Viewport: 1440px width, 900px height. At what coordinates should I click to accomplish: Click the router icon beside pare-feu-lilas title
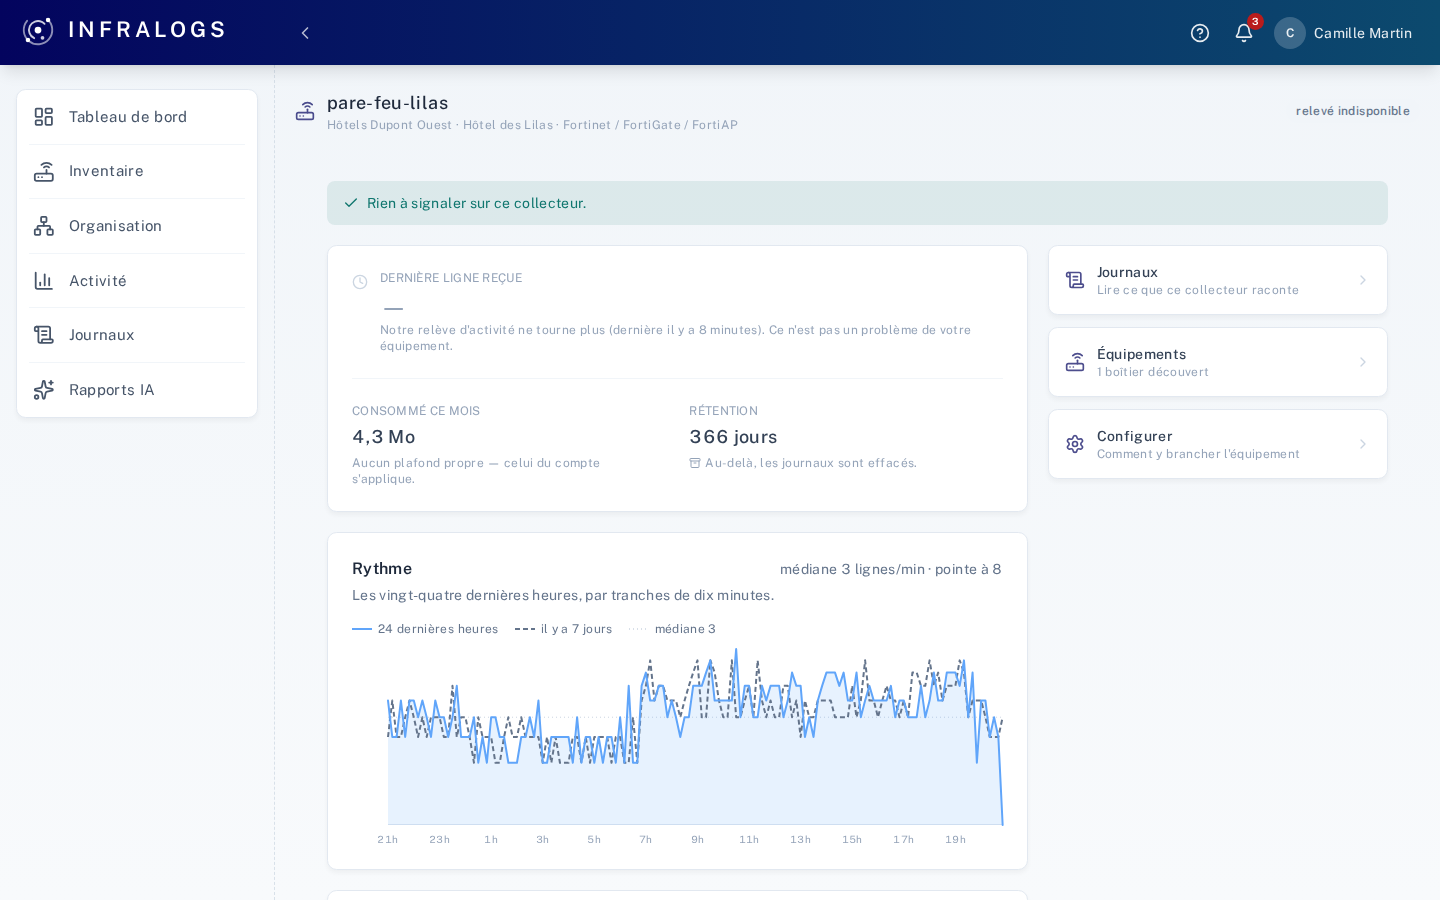pos(305,112)
